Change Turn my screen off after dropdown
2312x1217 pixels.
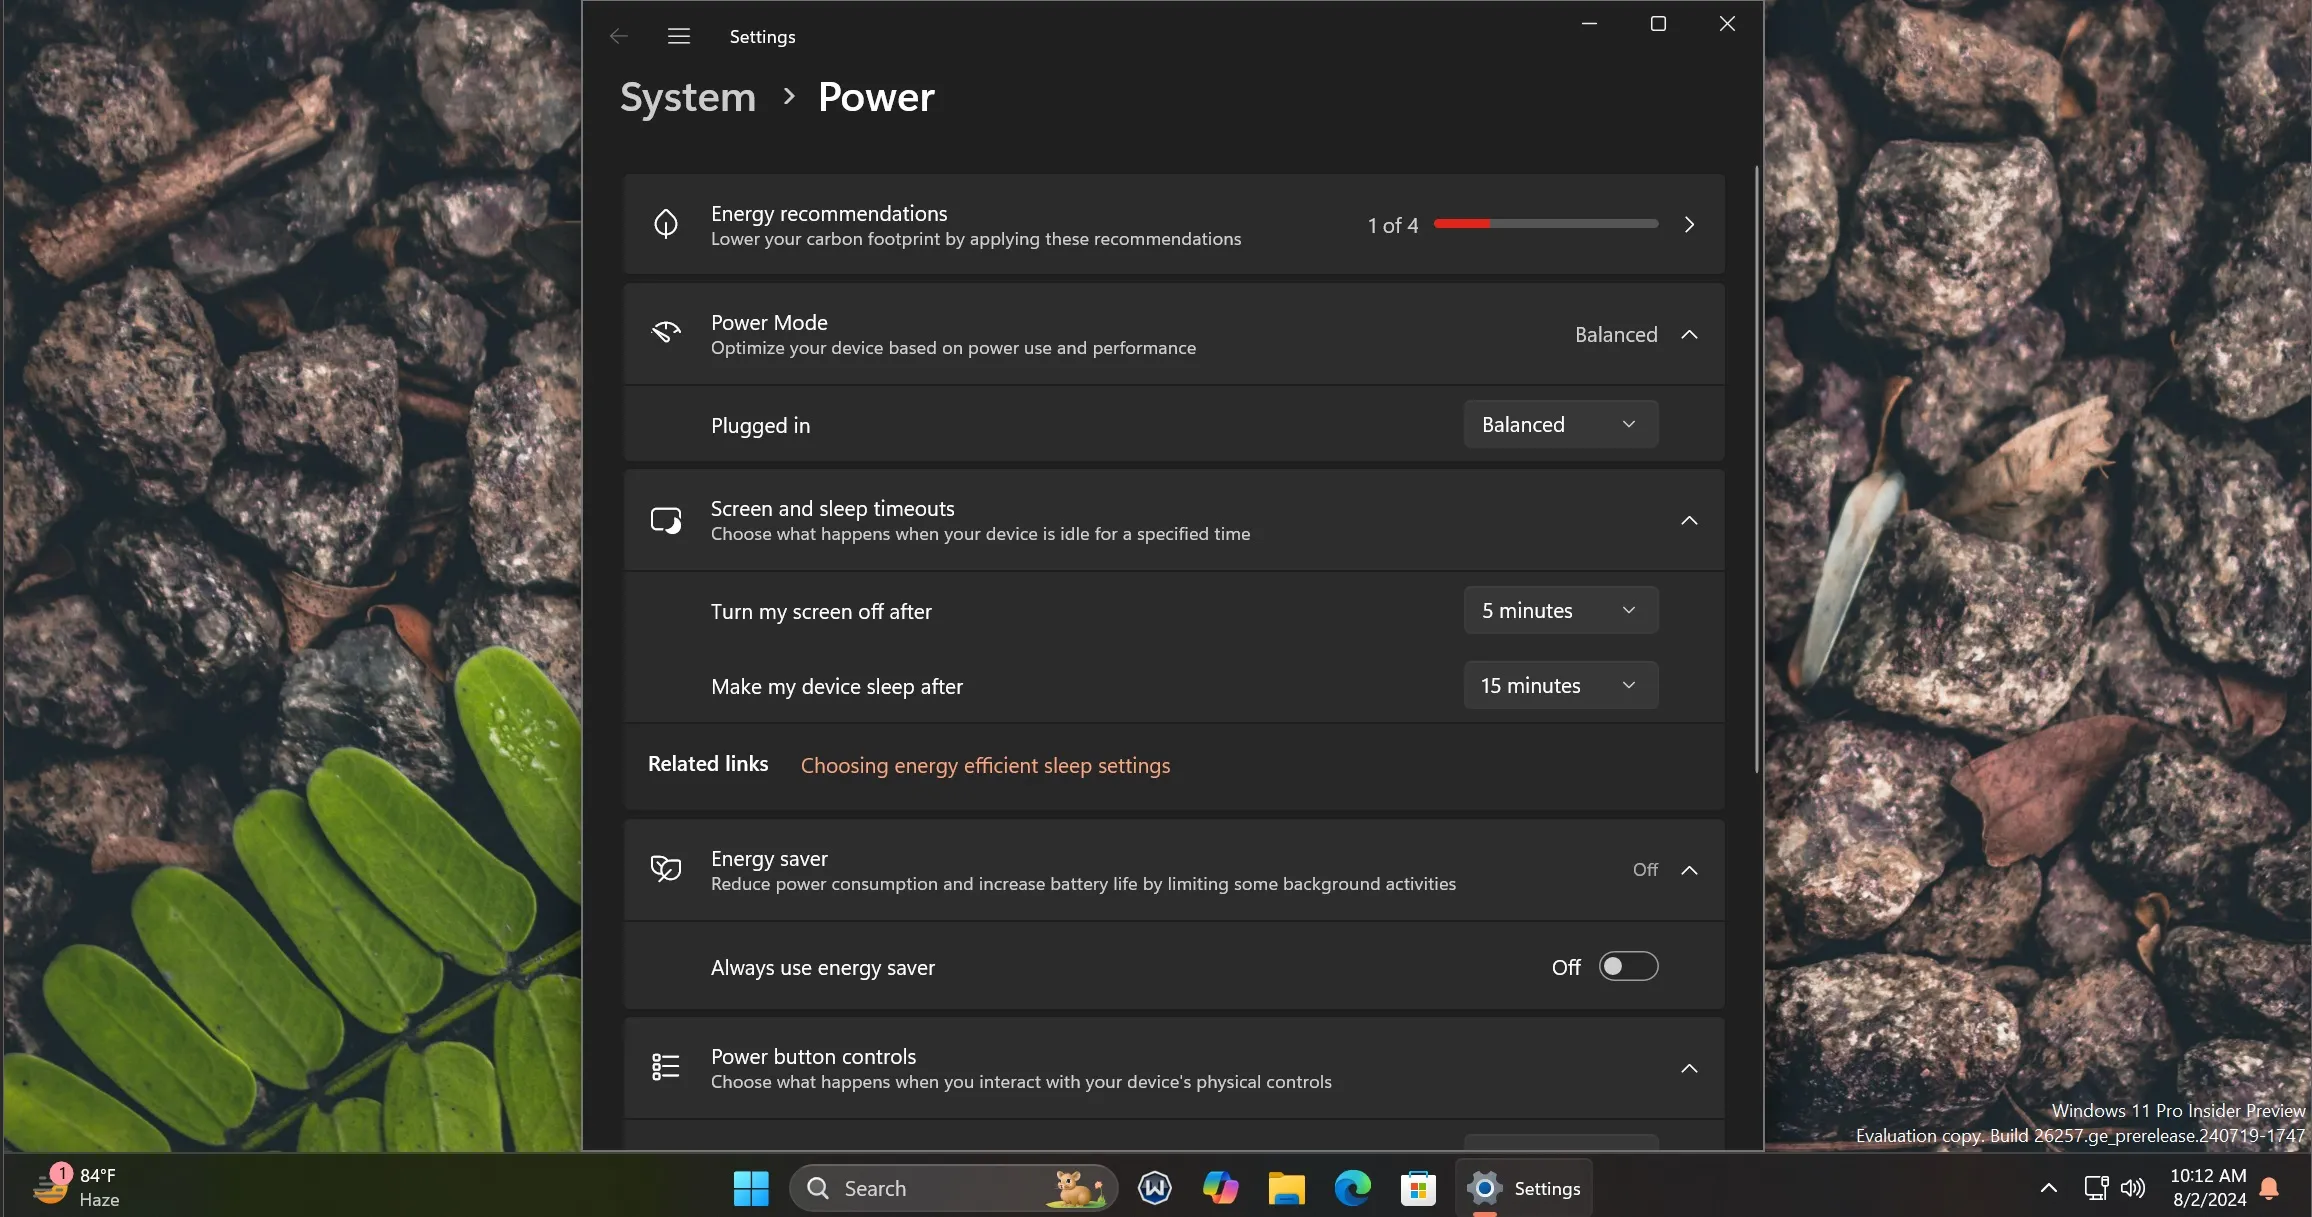1557,610
